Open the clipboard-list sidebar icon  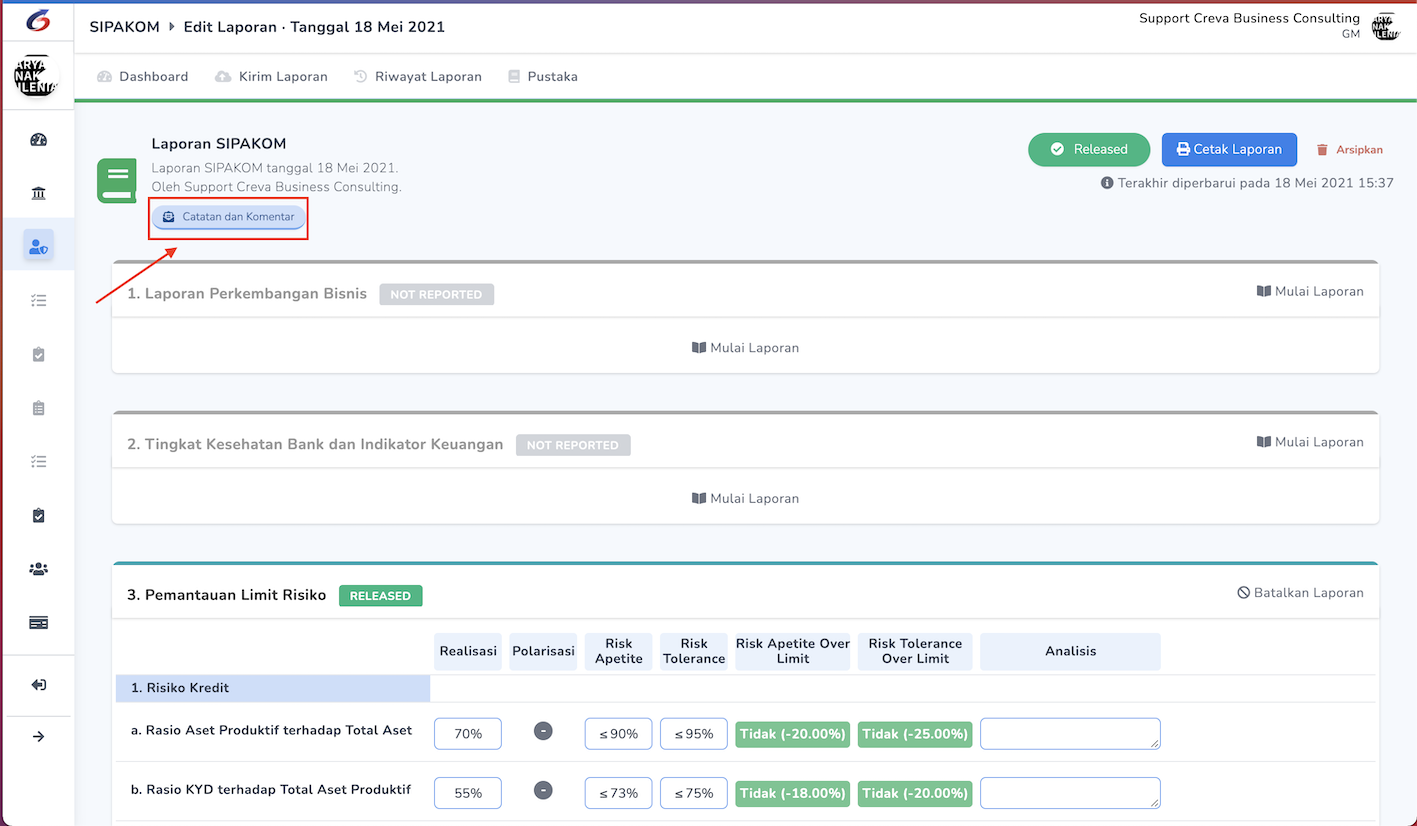point(38,408)
